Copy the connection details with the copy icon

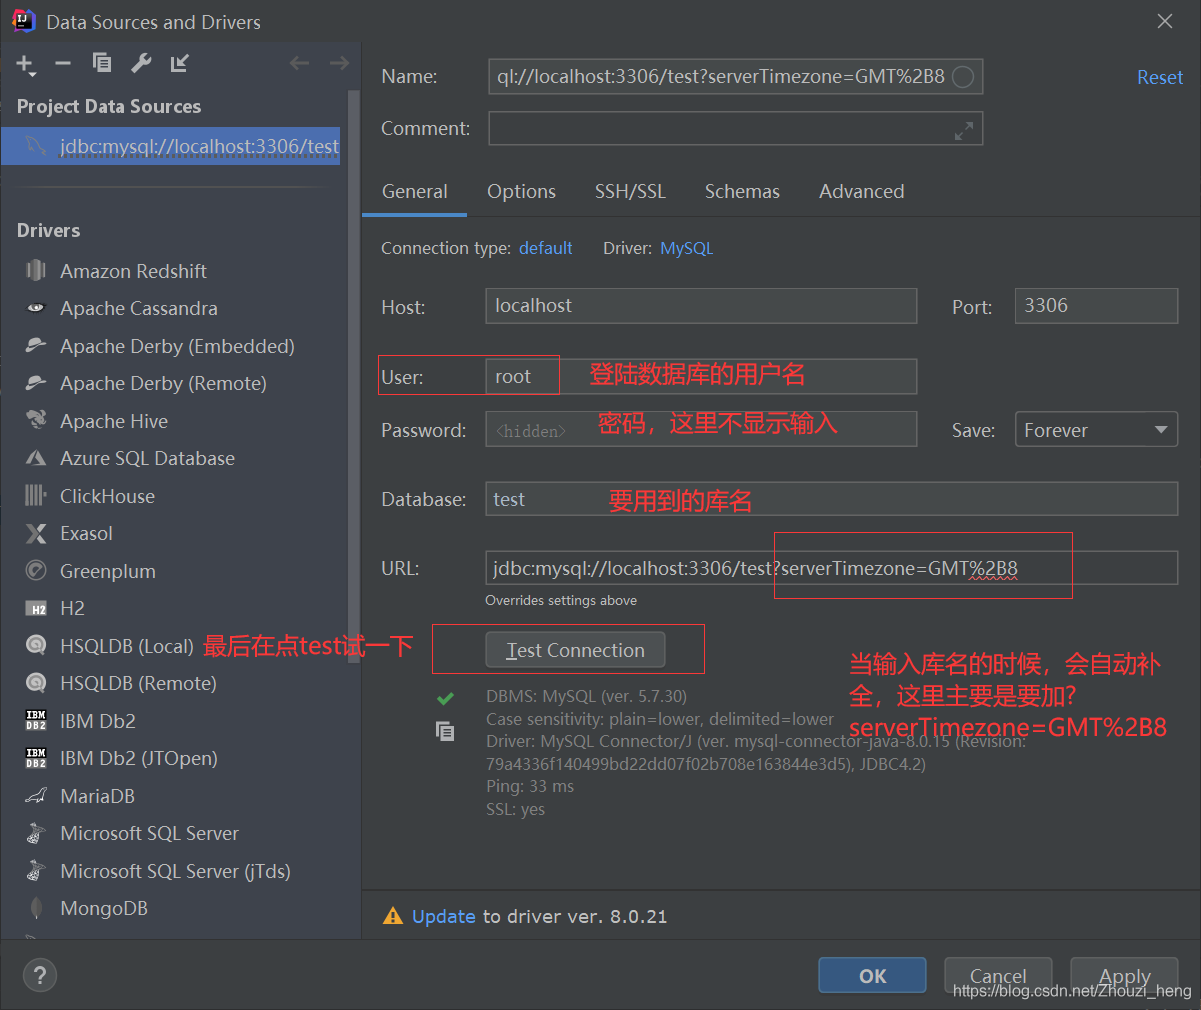[x=445, y=731]
